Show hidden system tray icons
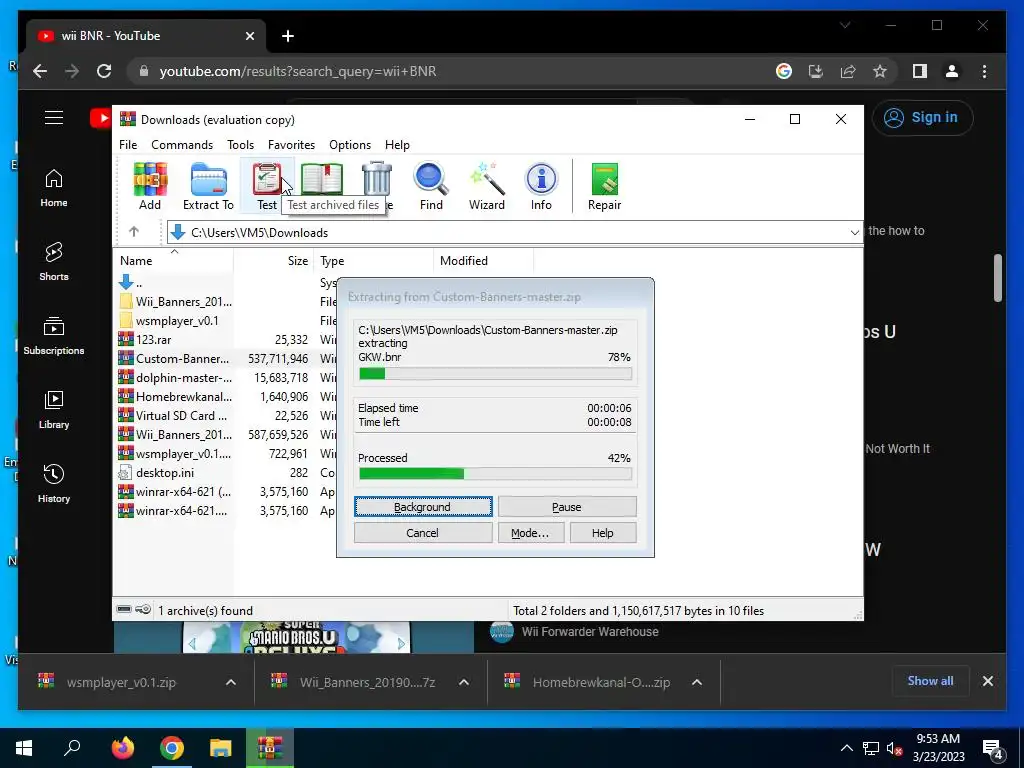The image size is (1024, 768). click(x=846, y=748)
